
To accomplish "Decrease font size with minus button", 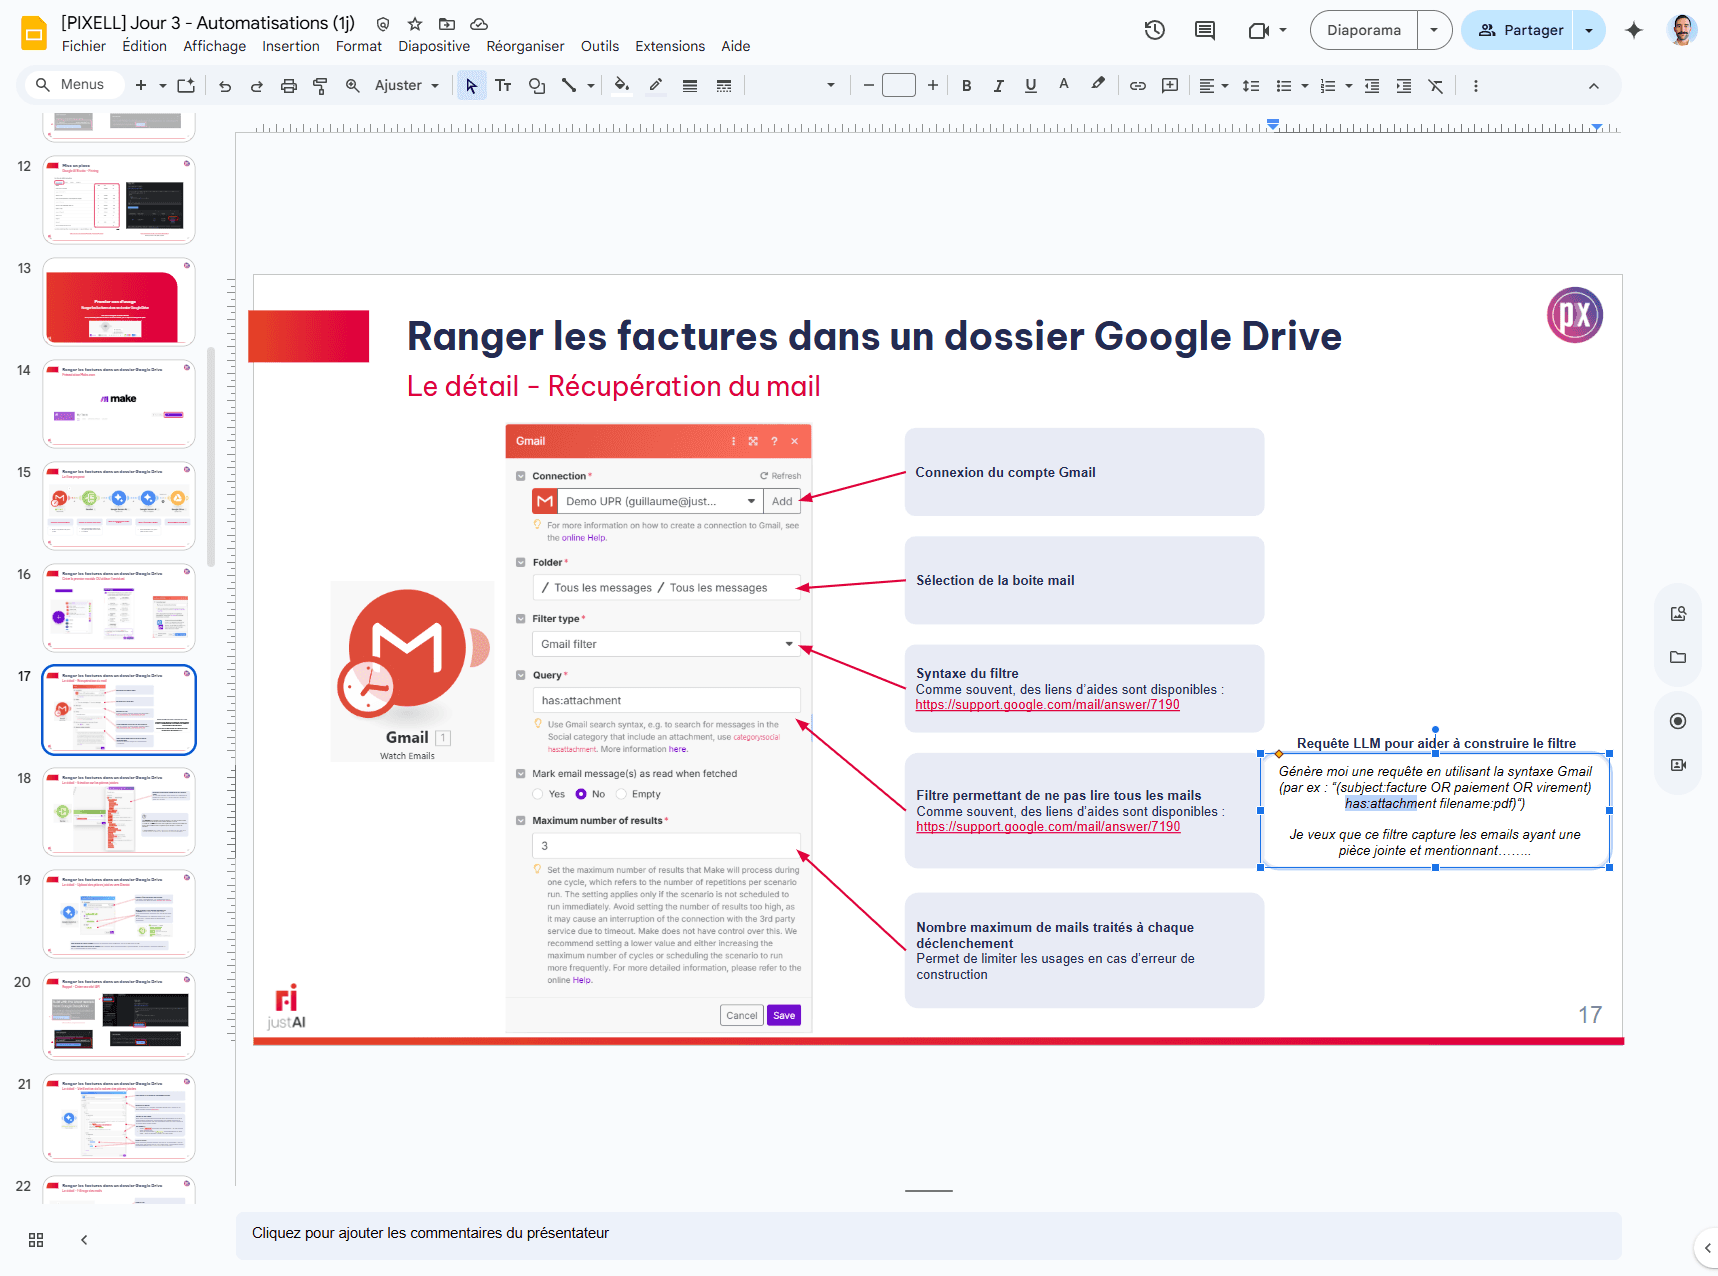I will point(869,86).
